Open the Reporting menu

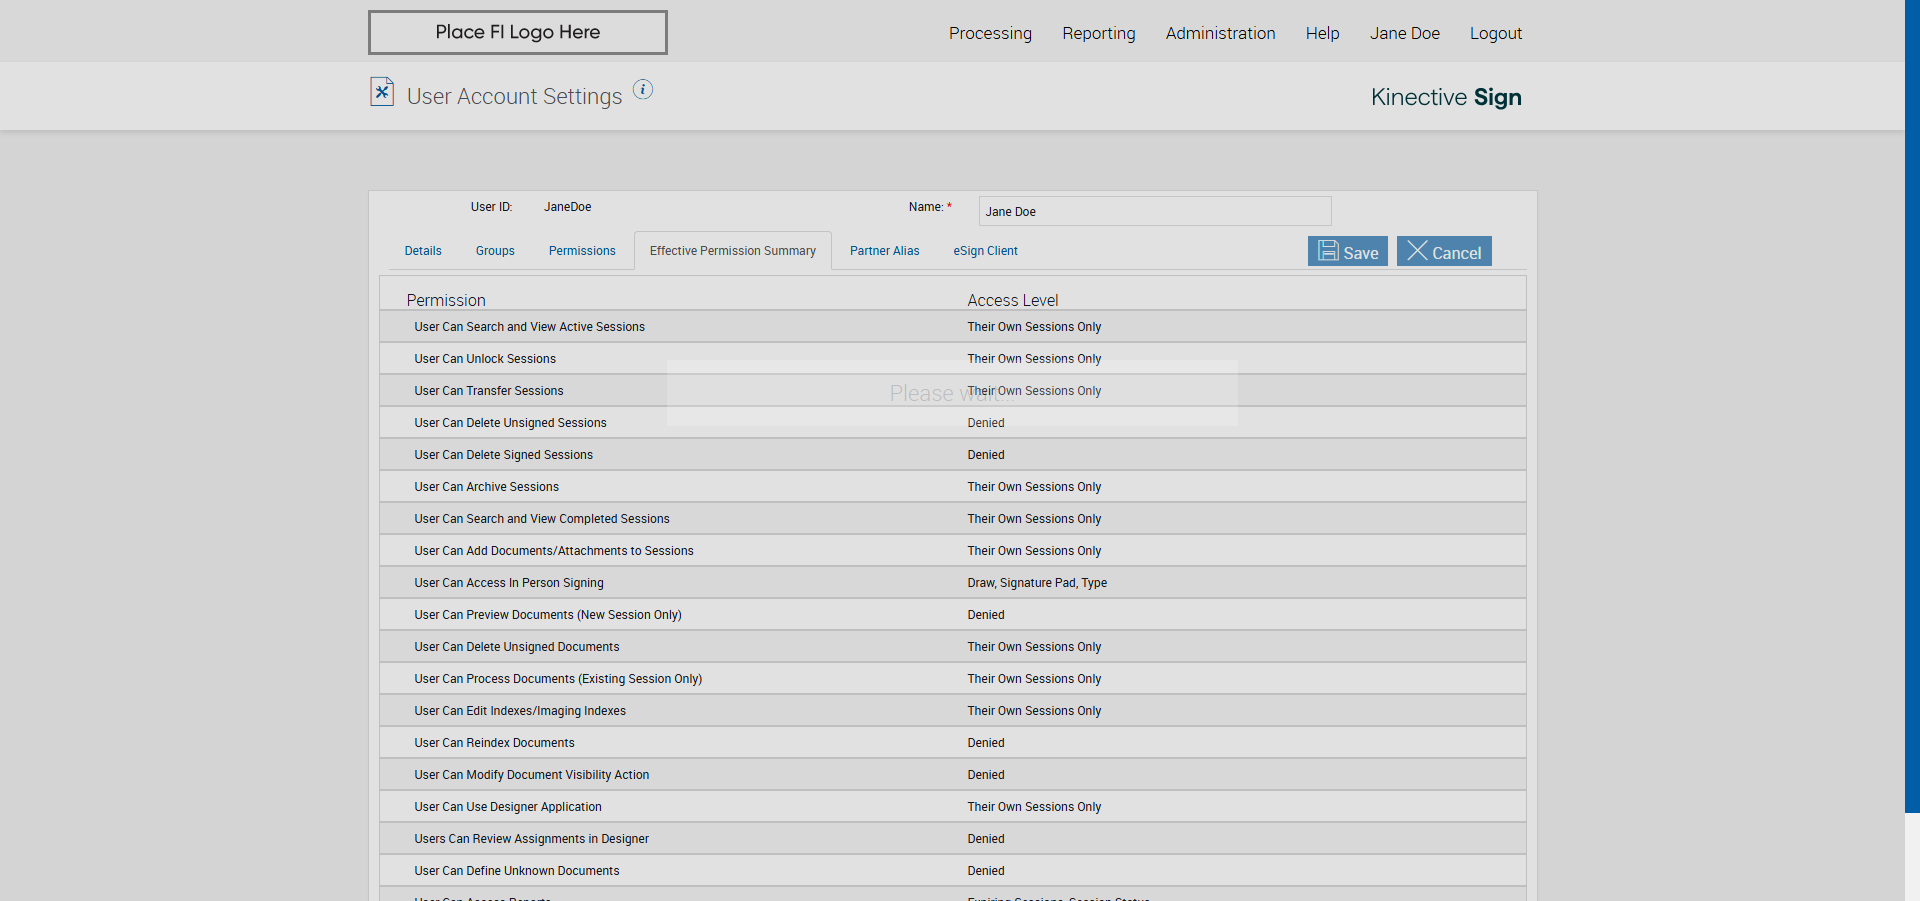coord(1098,33)
